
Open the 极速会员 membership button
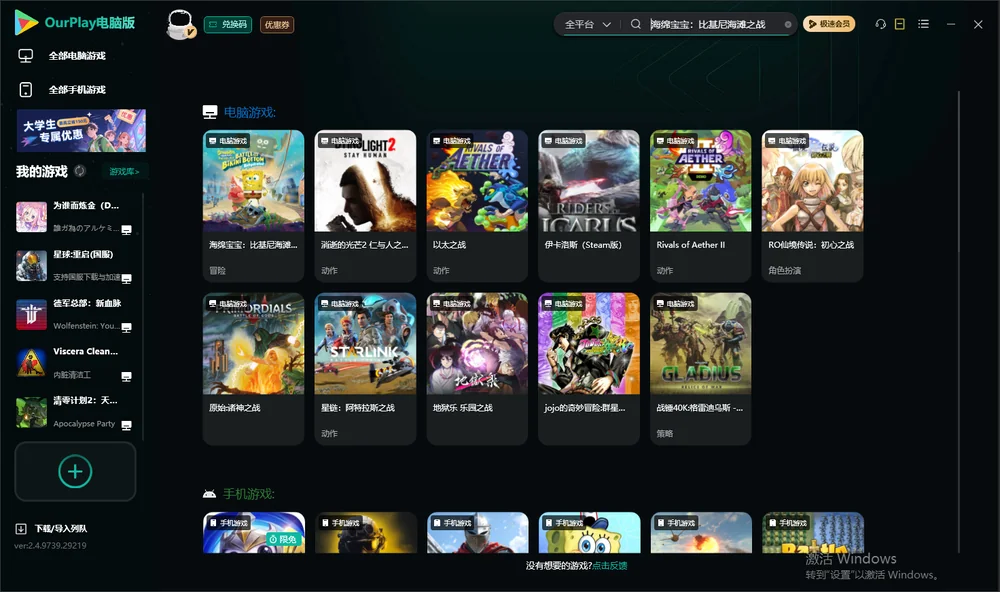pos(829,24)
